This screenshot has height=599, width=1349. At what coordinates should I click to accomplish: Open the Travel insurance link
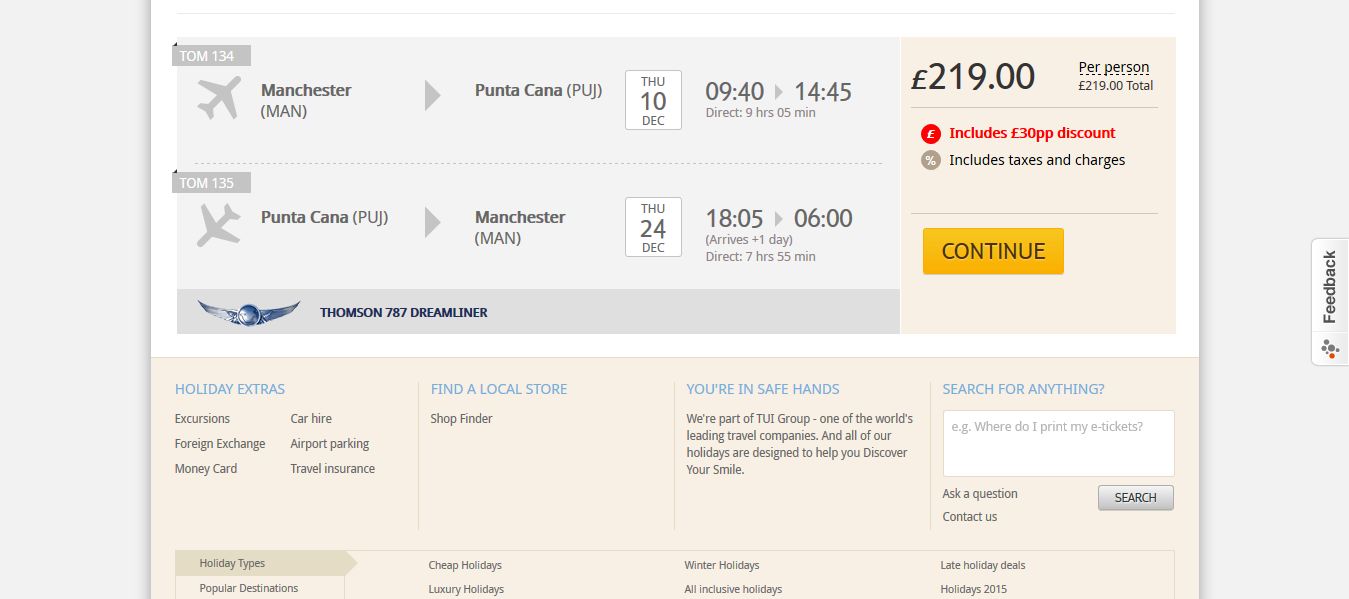click(x=332, y=469)
